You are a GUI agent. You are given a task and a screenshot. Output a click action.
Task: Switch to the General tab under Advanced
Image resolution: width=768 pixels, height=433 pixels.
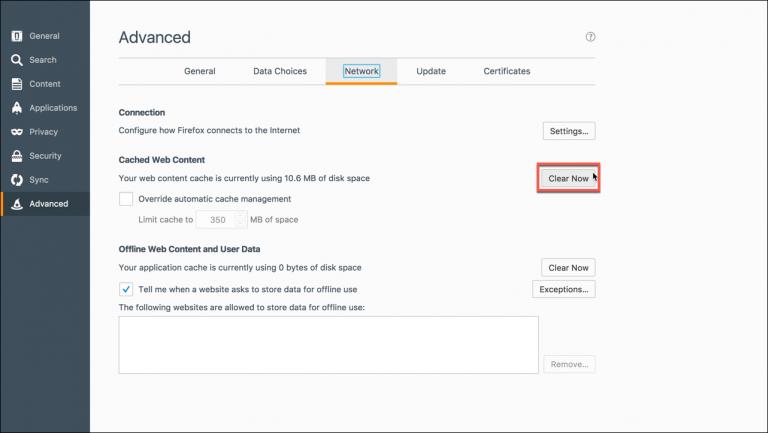click(199, 71)
